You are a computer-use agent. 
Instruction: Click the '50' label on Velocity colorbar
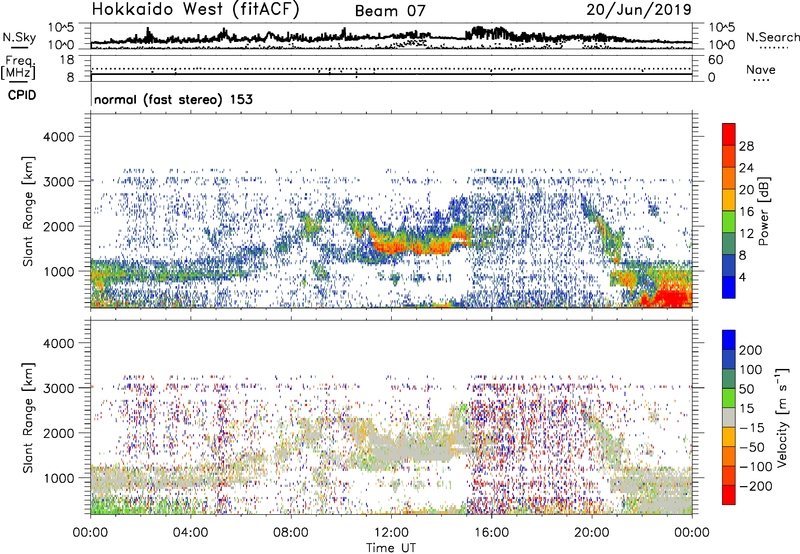tap(746, 389)
